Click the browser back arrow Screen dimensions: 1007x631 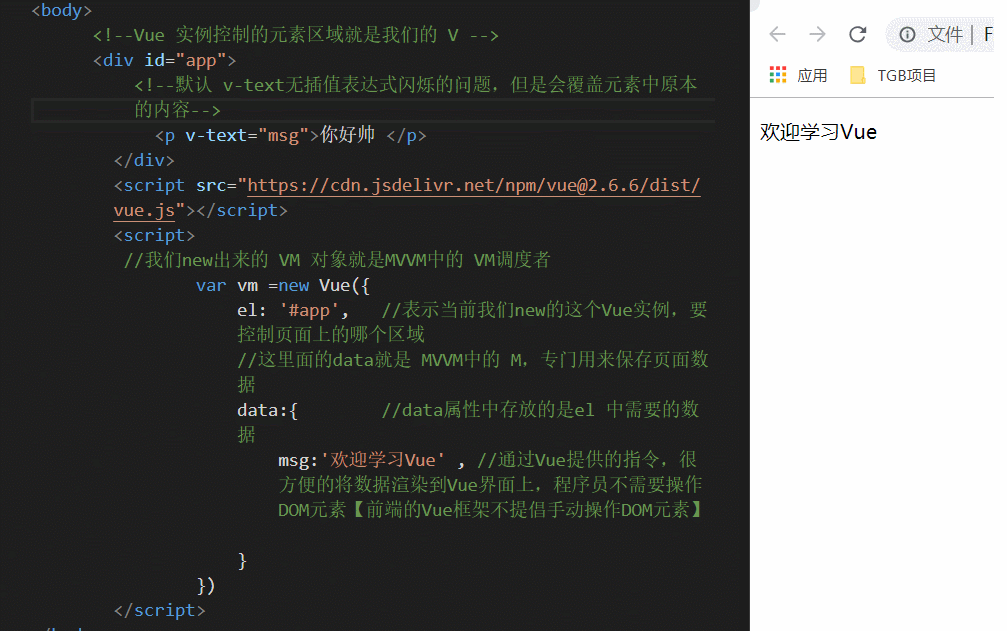tap(777, 34)
